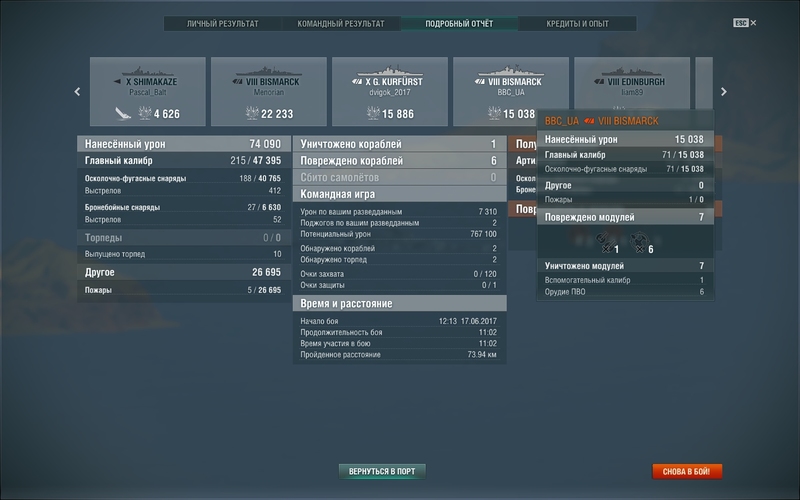Click Урон по вашим разведданным row
The width and height of the screenshot is (800, 500).
[x=399, y=211]
